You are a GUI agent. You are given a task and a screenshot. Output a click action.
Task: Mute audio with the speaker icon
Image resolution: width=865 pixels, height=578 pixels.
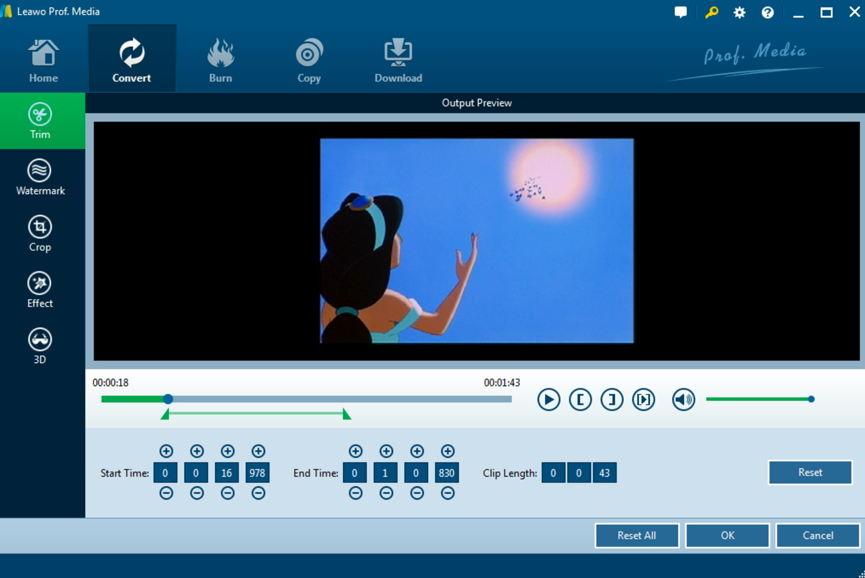click(682, 399)
